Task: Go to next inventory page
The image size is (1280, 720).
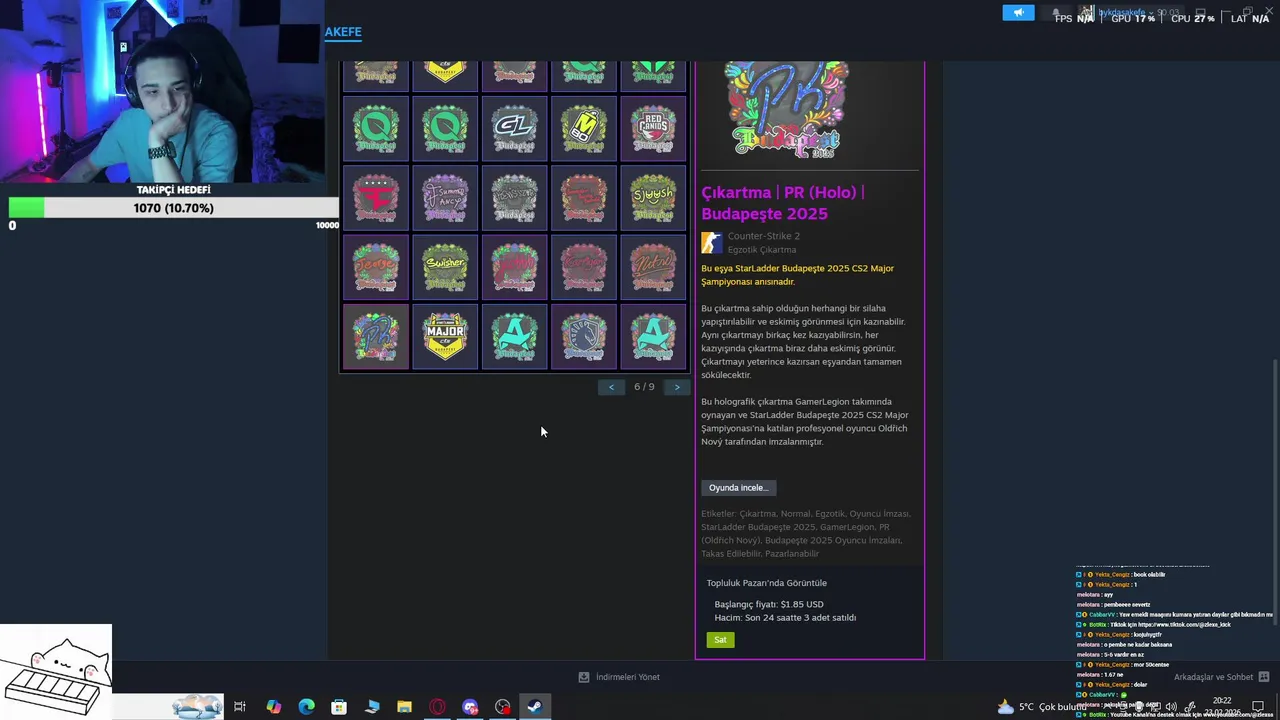Action: tap(677, 387)
